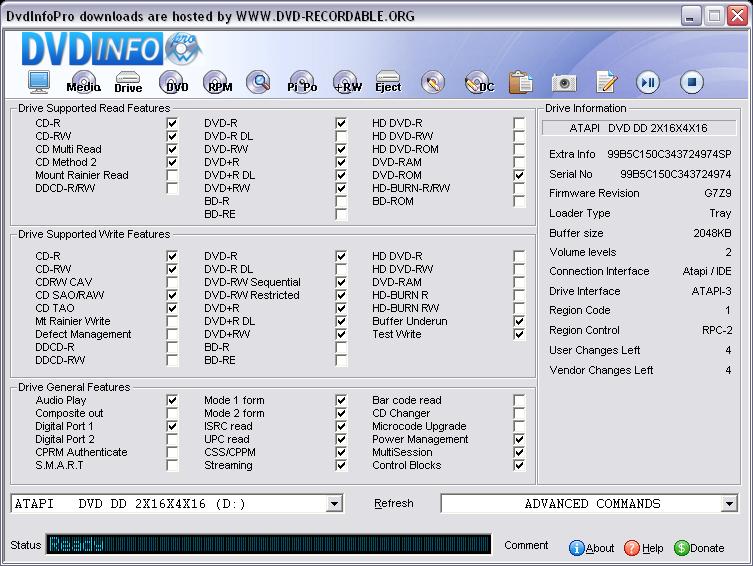753x566 pixels.
Task: Toggle Audio Play checkbox
Action: (172, 400)
